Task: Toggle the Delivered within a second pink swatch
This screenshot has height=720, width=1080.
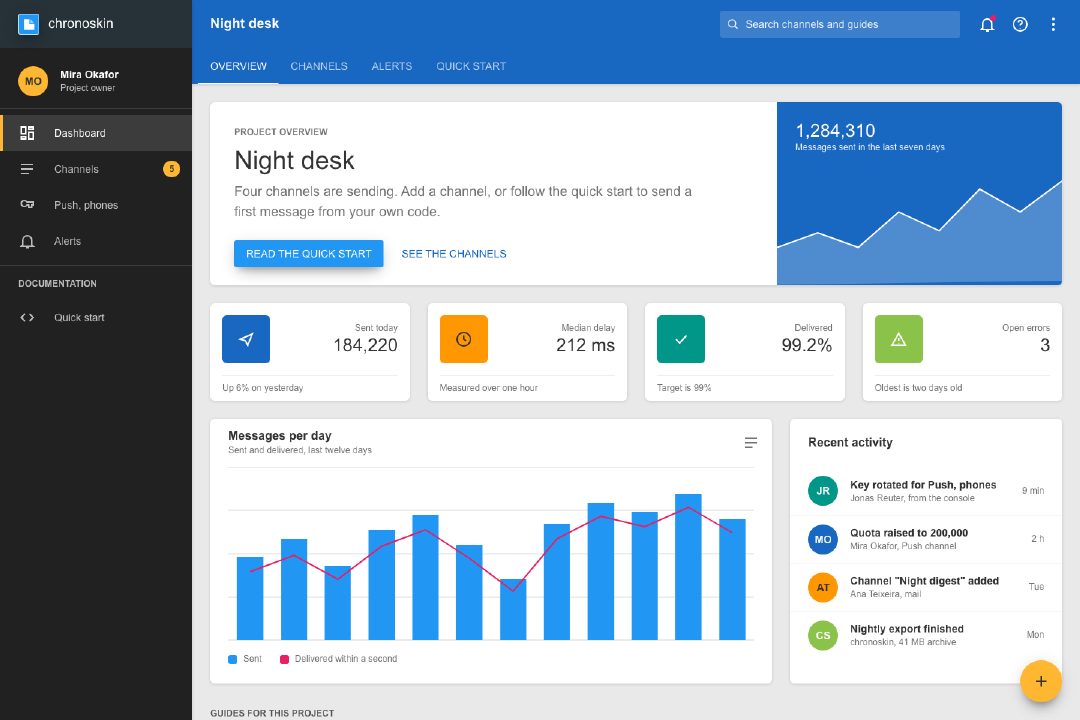Action: [x=284, y=659]
